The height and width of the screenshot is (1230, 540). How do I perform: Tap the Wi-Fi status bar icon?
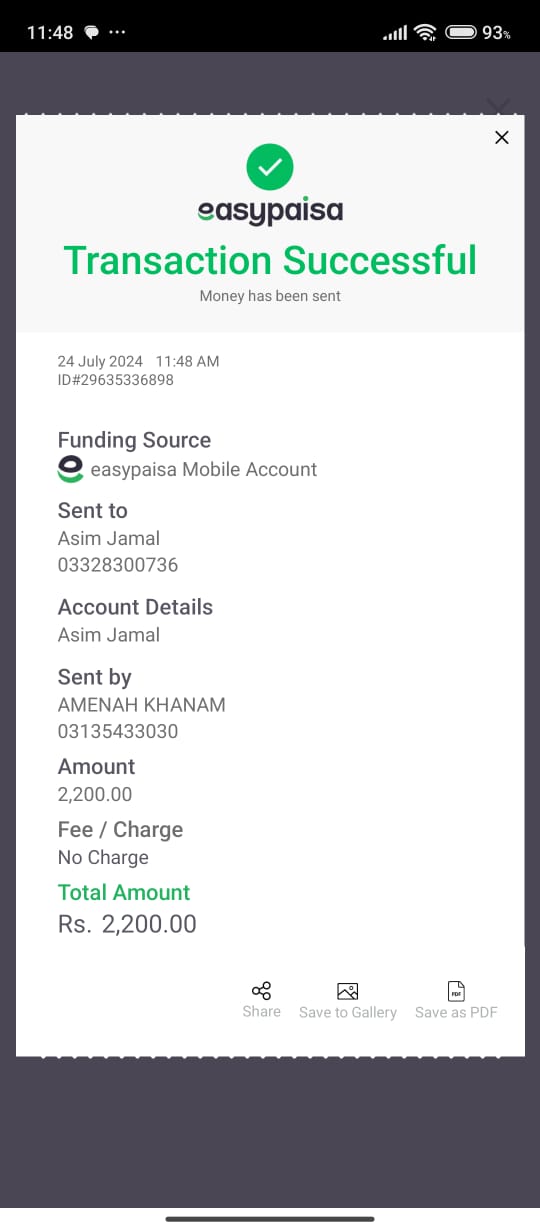tap(426, 32)
